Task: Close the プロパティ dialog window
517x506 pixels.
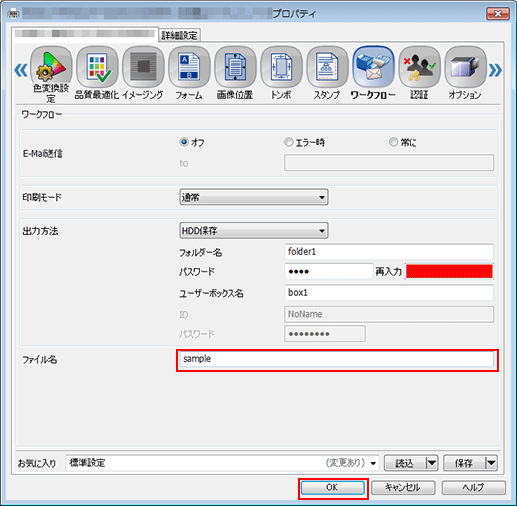Action: coord(498,14)
